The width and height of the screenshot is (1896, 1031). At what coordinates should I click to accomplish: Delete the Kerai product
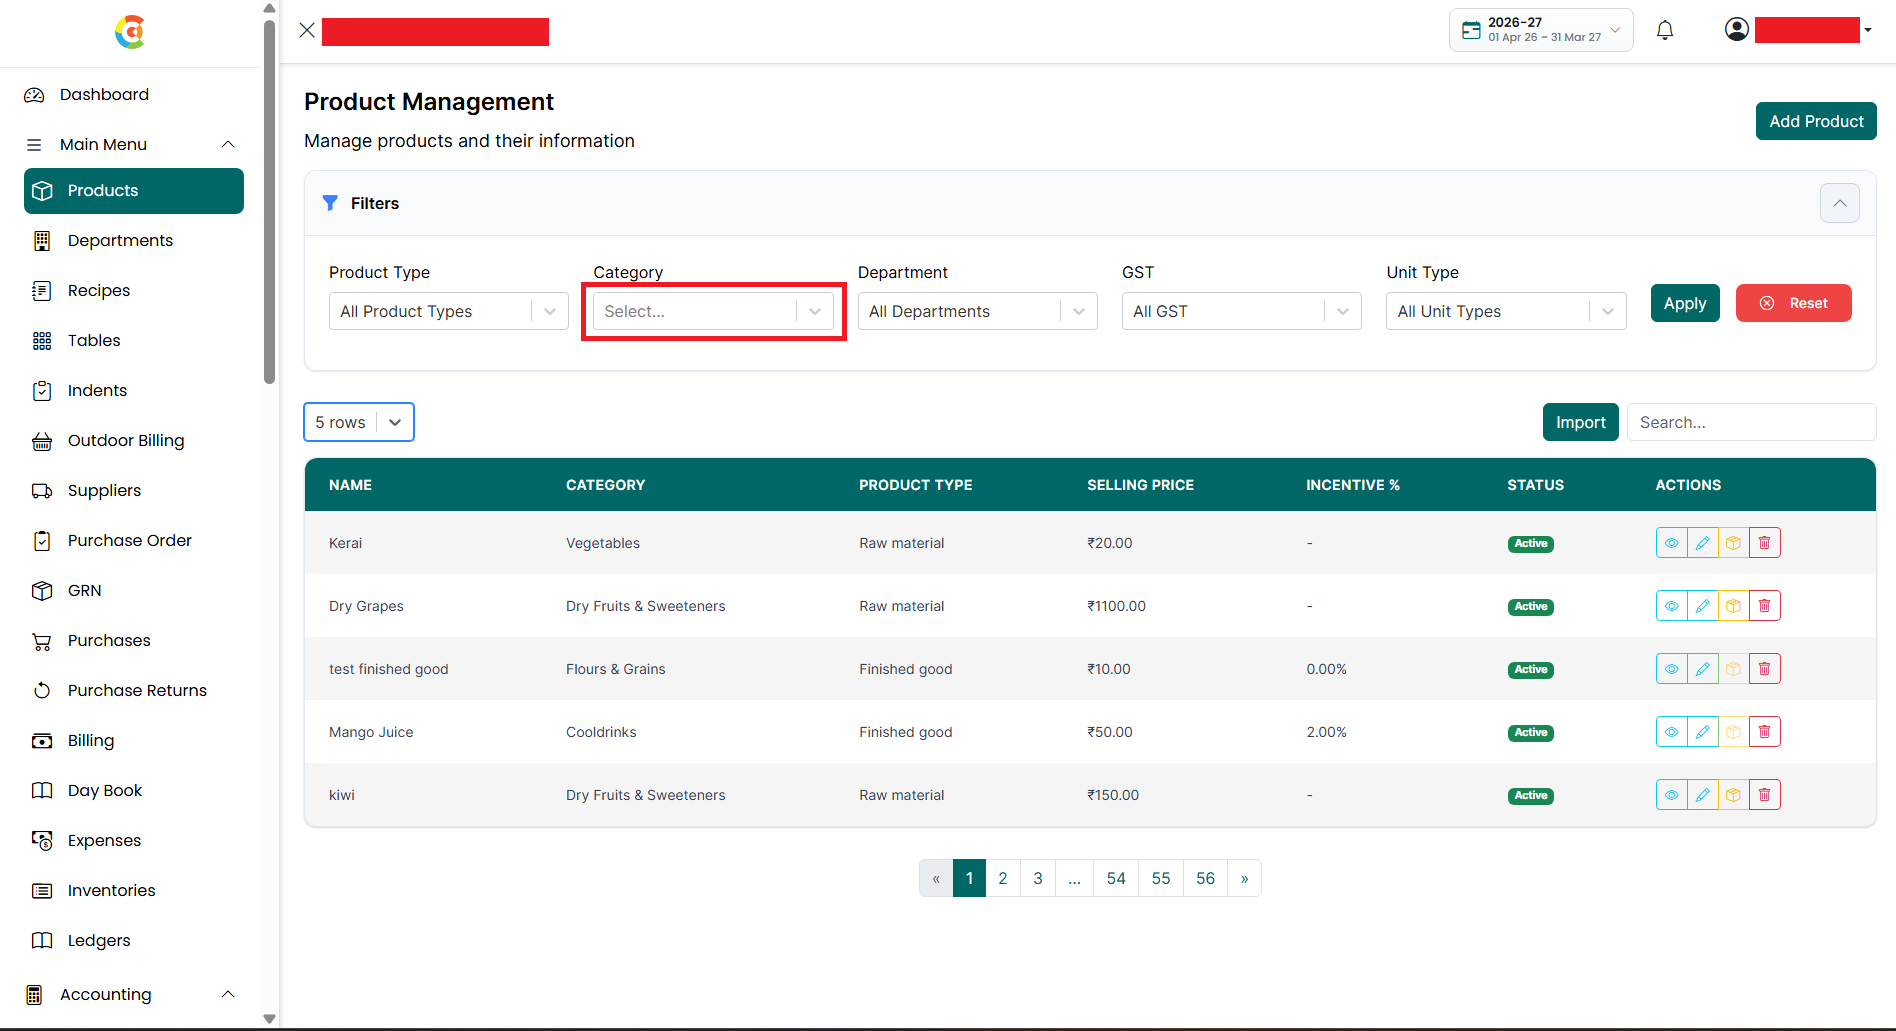point(1764,543)
